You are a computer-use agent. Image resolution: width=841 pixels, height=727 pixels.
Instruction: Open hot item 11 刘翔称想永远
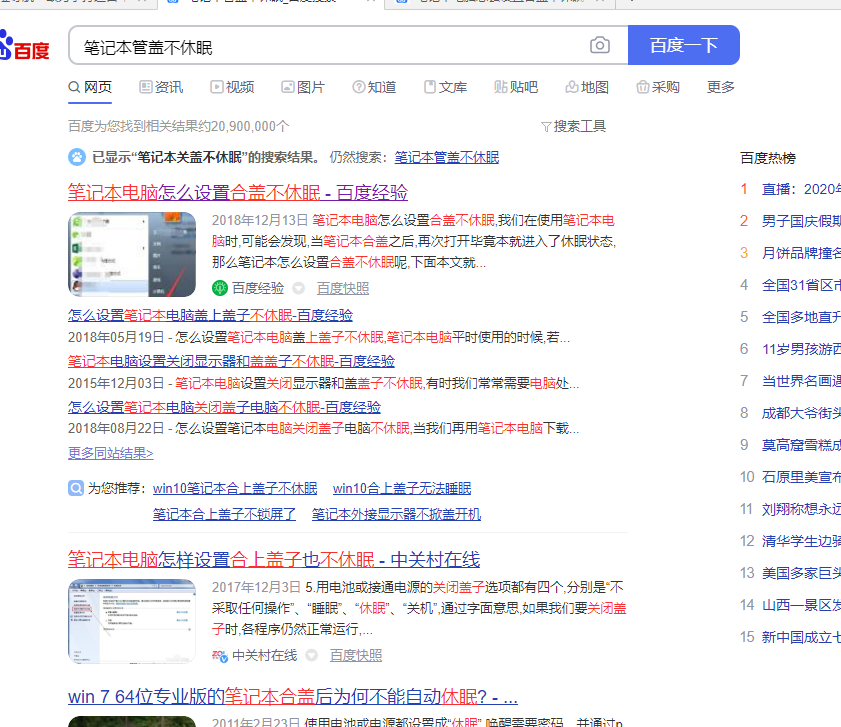801,509
